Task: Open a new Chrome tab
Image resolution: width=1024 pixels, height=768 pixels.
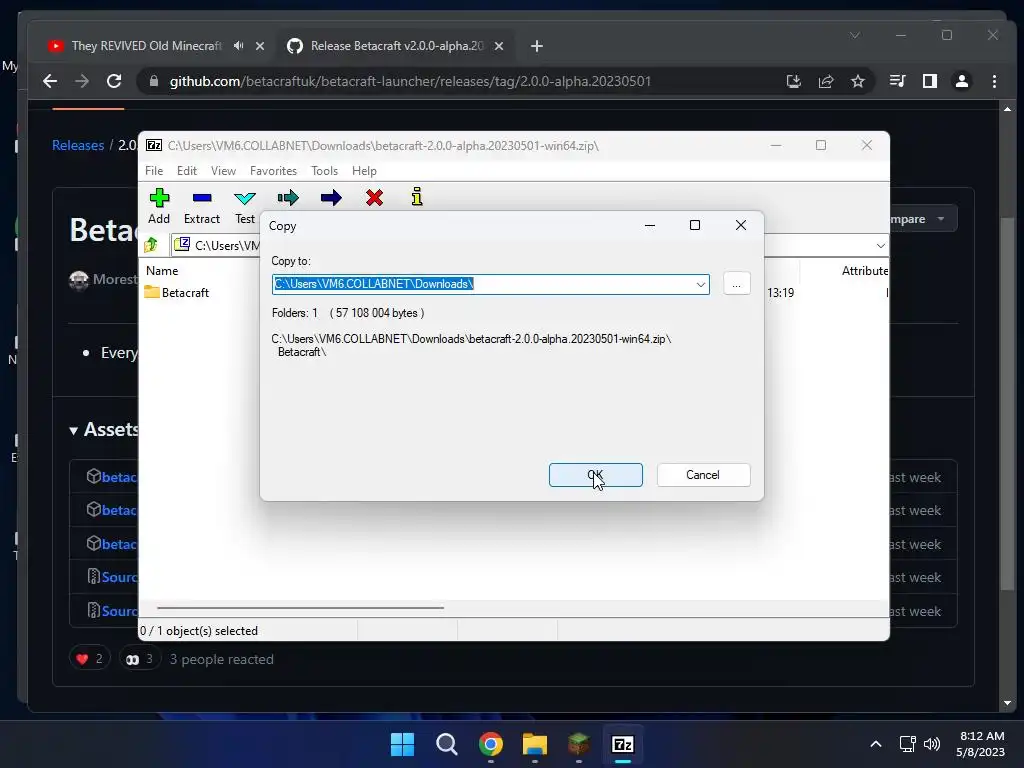Action: 537,46
